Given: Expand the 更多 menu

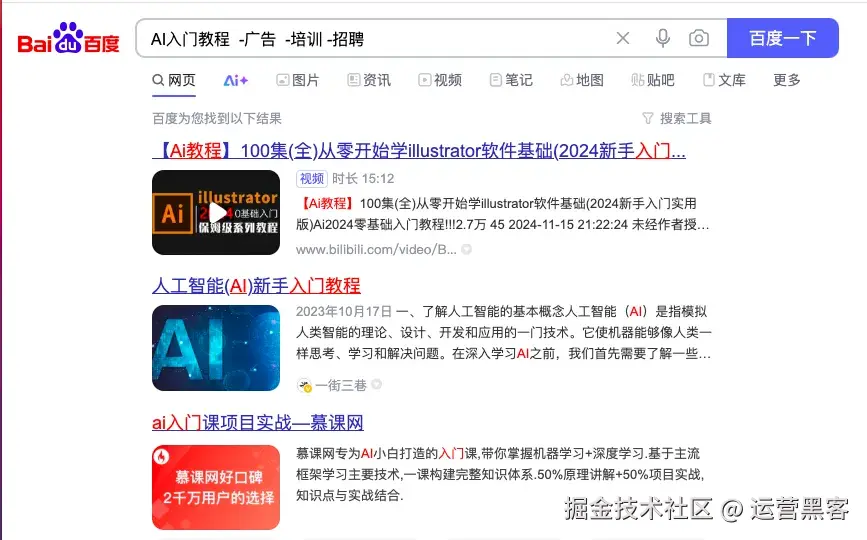Looking at the screenshot, I should [787, 80].
